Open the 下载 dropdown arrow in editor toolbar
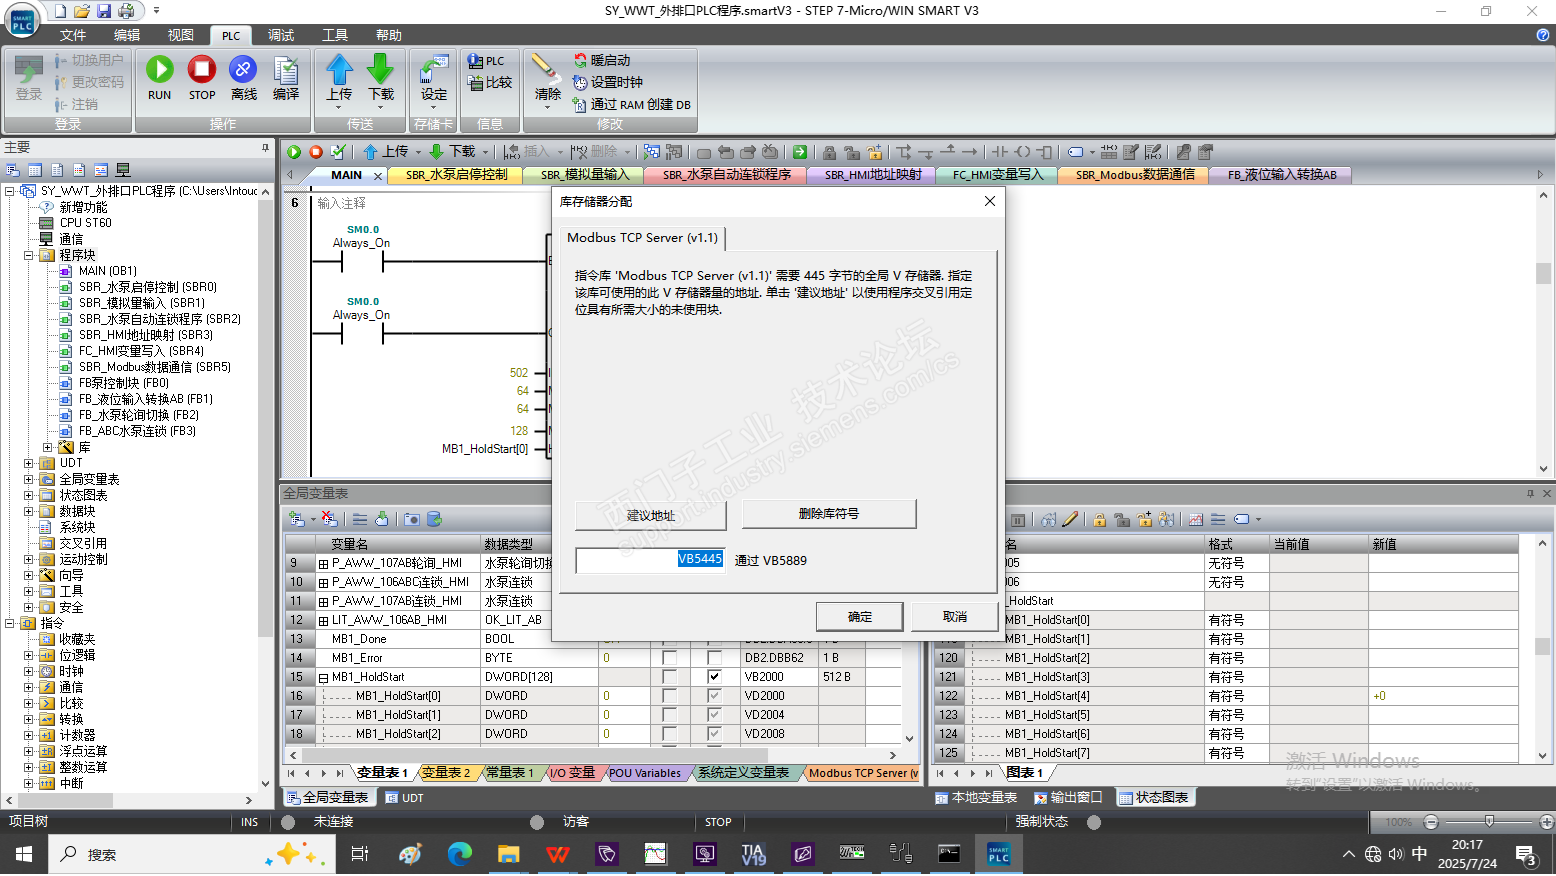 (486, 152)
